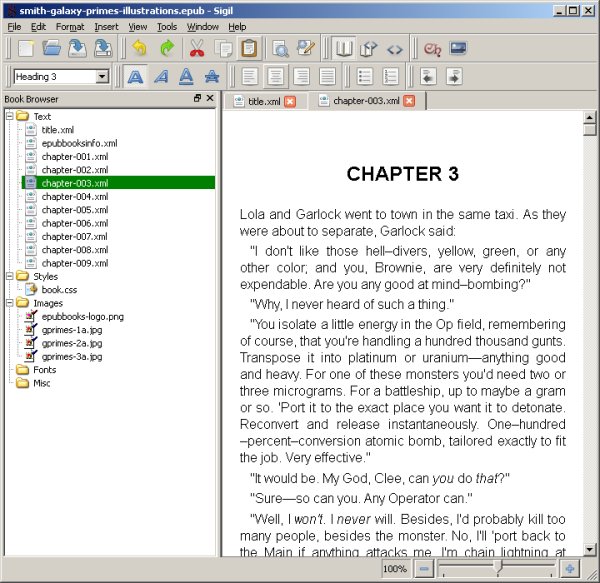
Task: Open the Heading 3 style dropdown
Action: click(x=103, y=77)
